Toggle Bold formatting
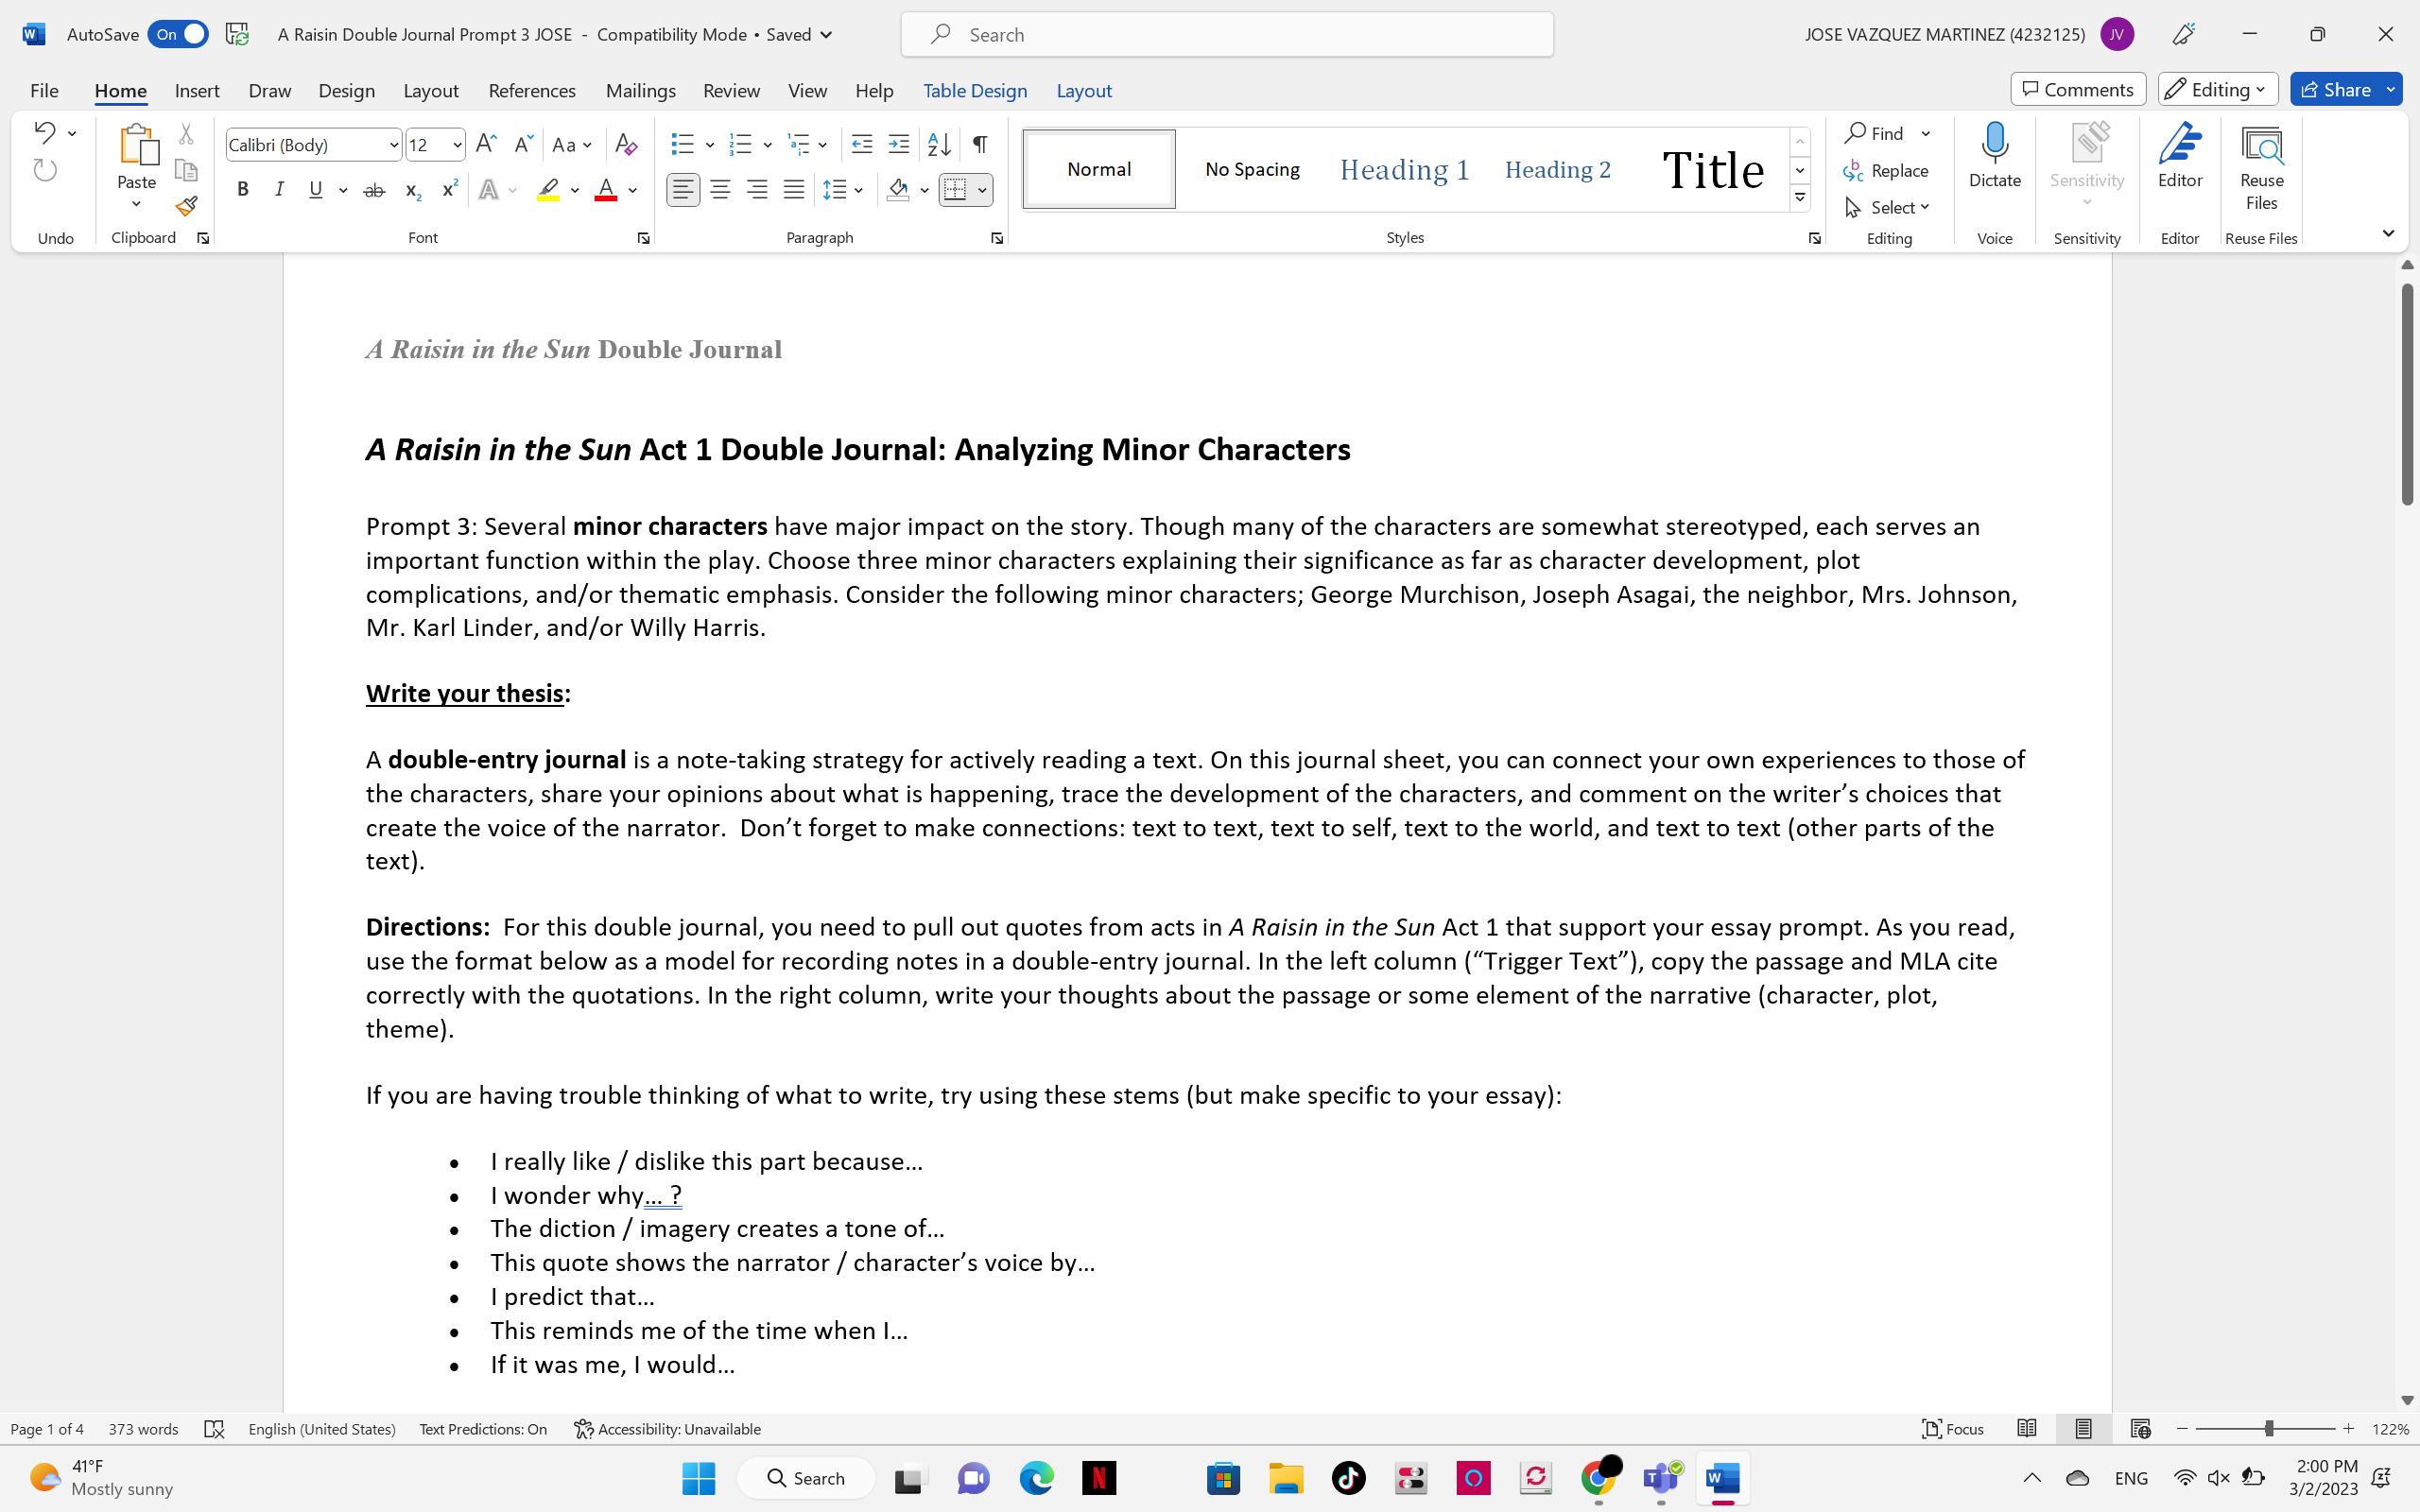2420x1512 pixels. tap(242, 190)
